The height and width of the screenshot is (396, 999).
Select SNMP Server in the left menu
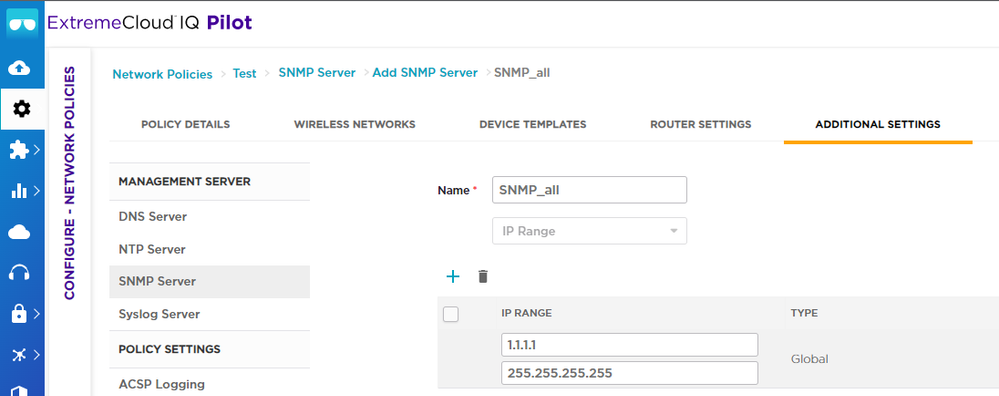(x=210, y=281)
